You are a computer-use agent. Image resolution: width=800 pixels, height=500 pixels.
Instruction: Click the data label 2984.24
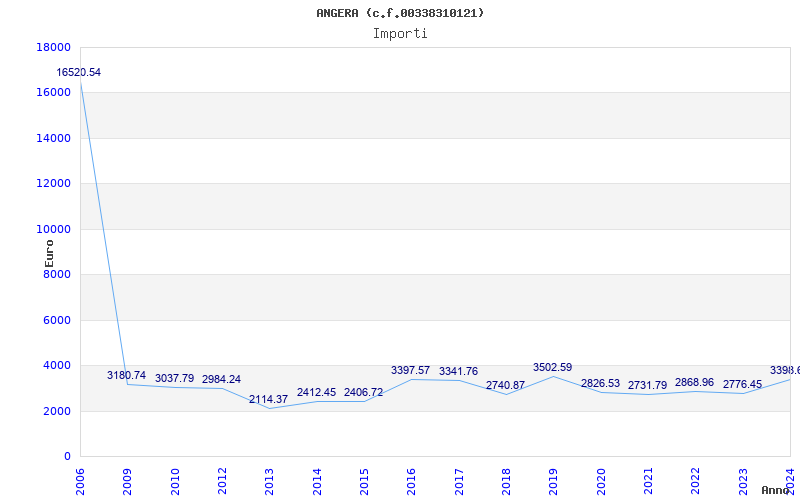221,380
